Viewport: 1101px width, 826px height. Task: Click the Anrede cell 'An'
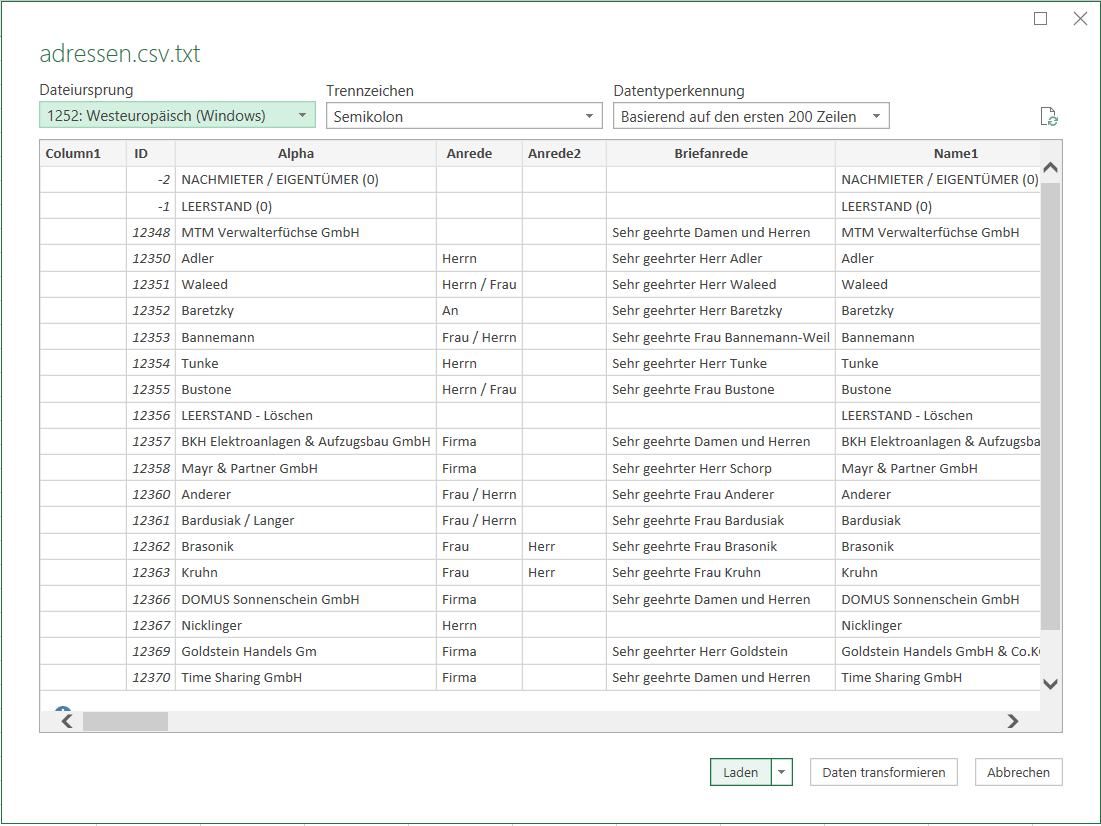[x=480, y=310]
